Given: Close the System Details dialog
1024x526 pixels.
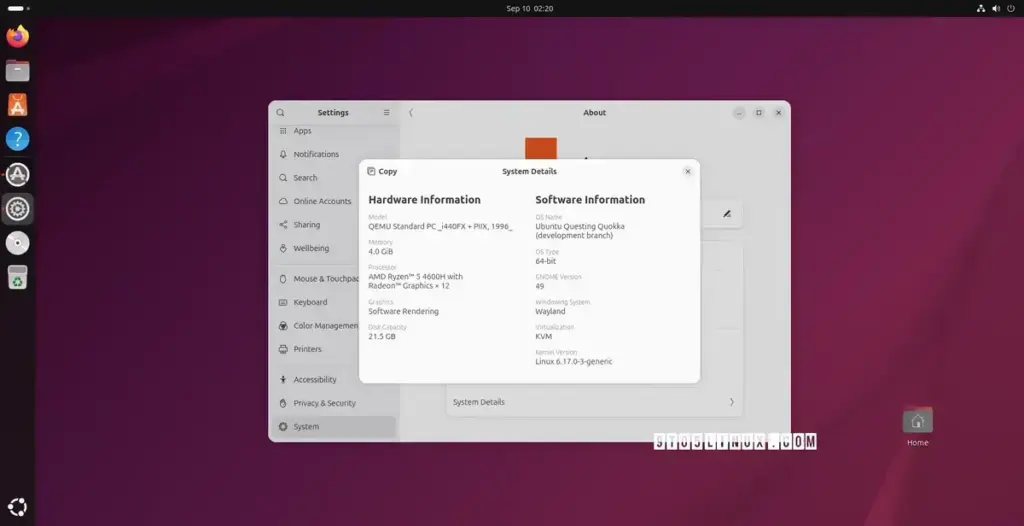Looking at the screenshot, I should click(688, 171).
